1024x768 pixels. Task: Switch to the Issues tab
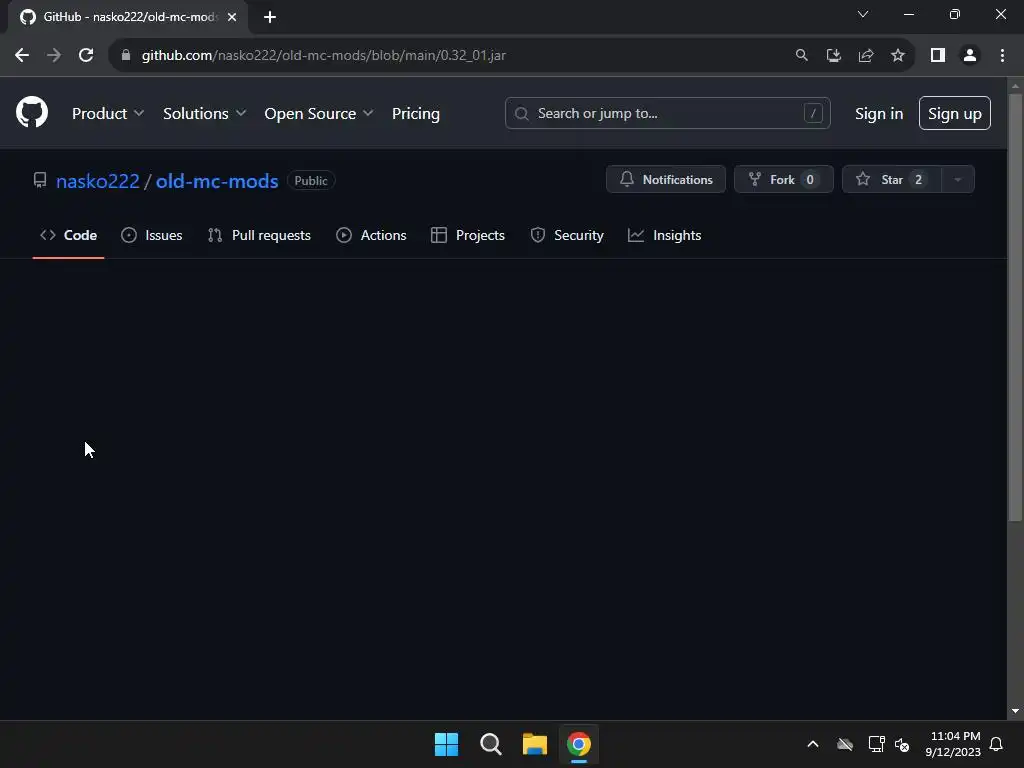152,235
